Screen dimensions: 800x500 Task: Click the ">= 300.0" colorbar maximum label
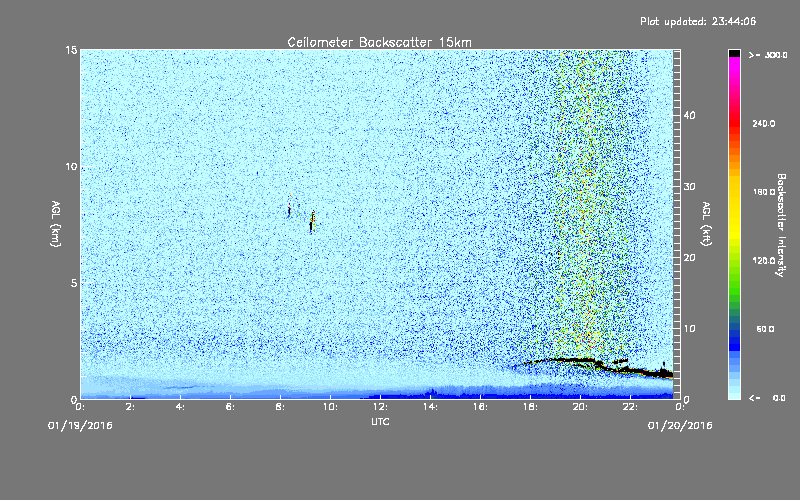(x=768, y=55)
